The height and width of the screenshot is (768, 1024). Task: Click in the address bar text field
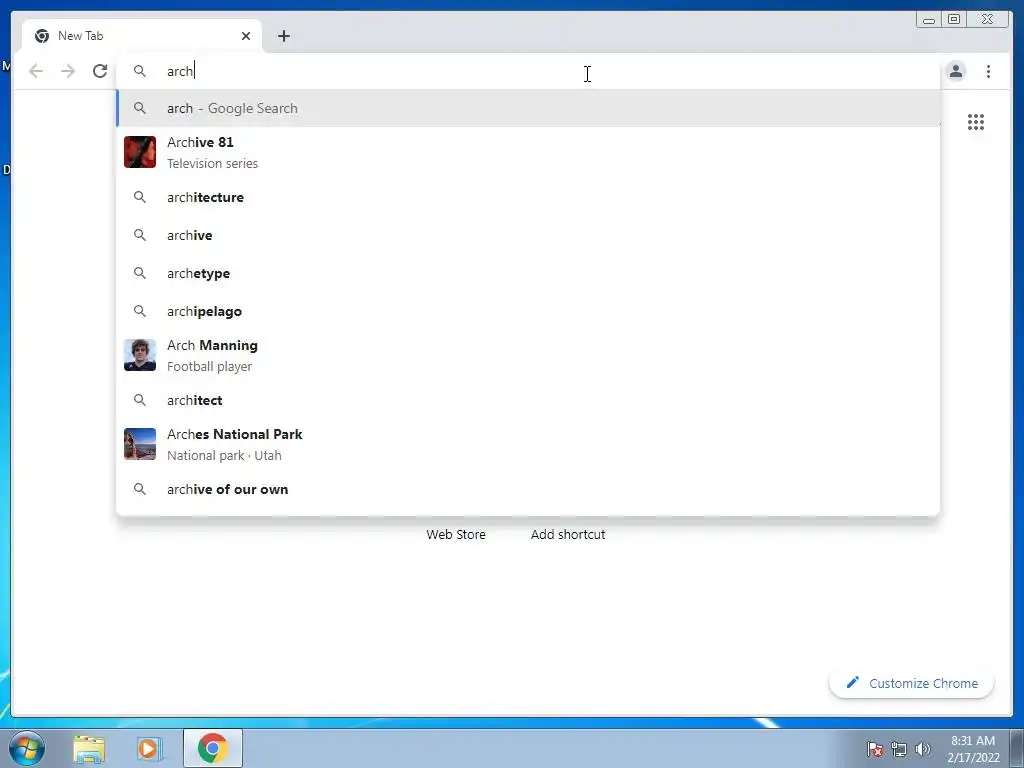pos(528,71)
